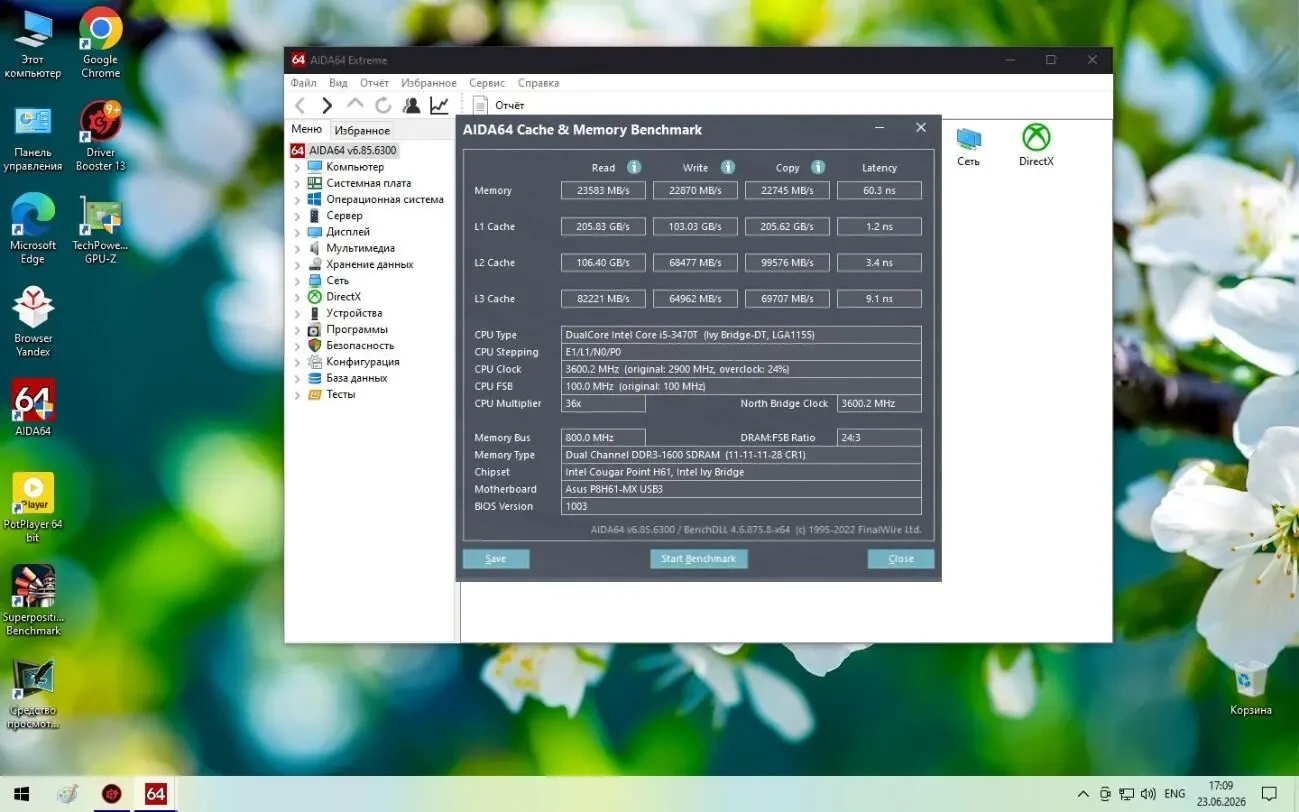Select Конфигурация in the tree

(362, 362)
